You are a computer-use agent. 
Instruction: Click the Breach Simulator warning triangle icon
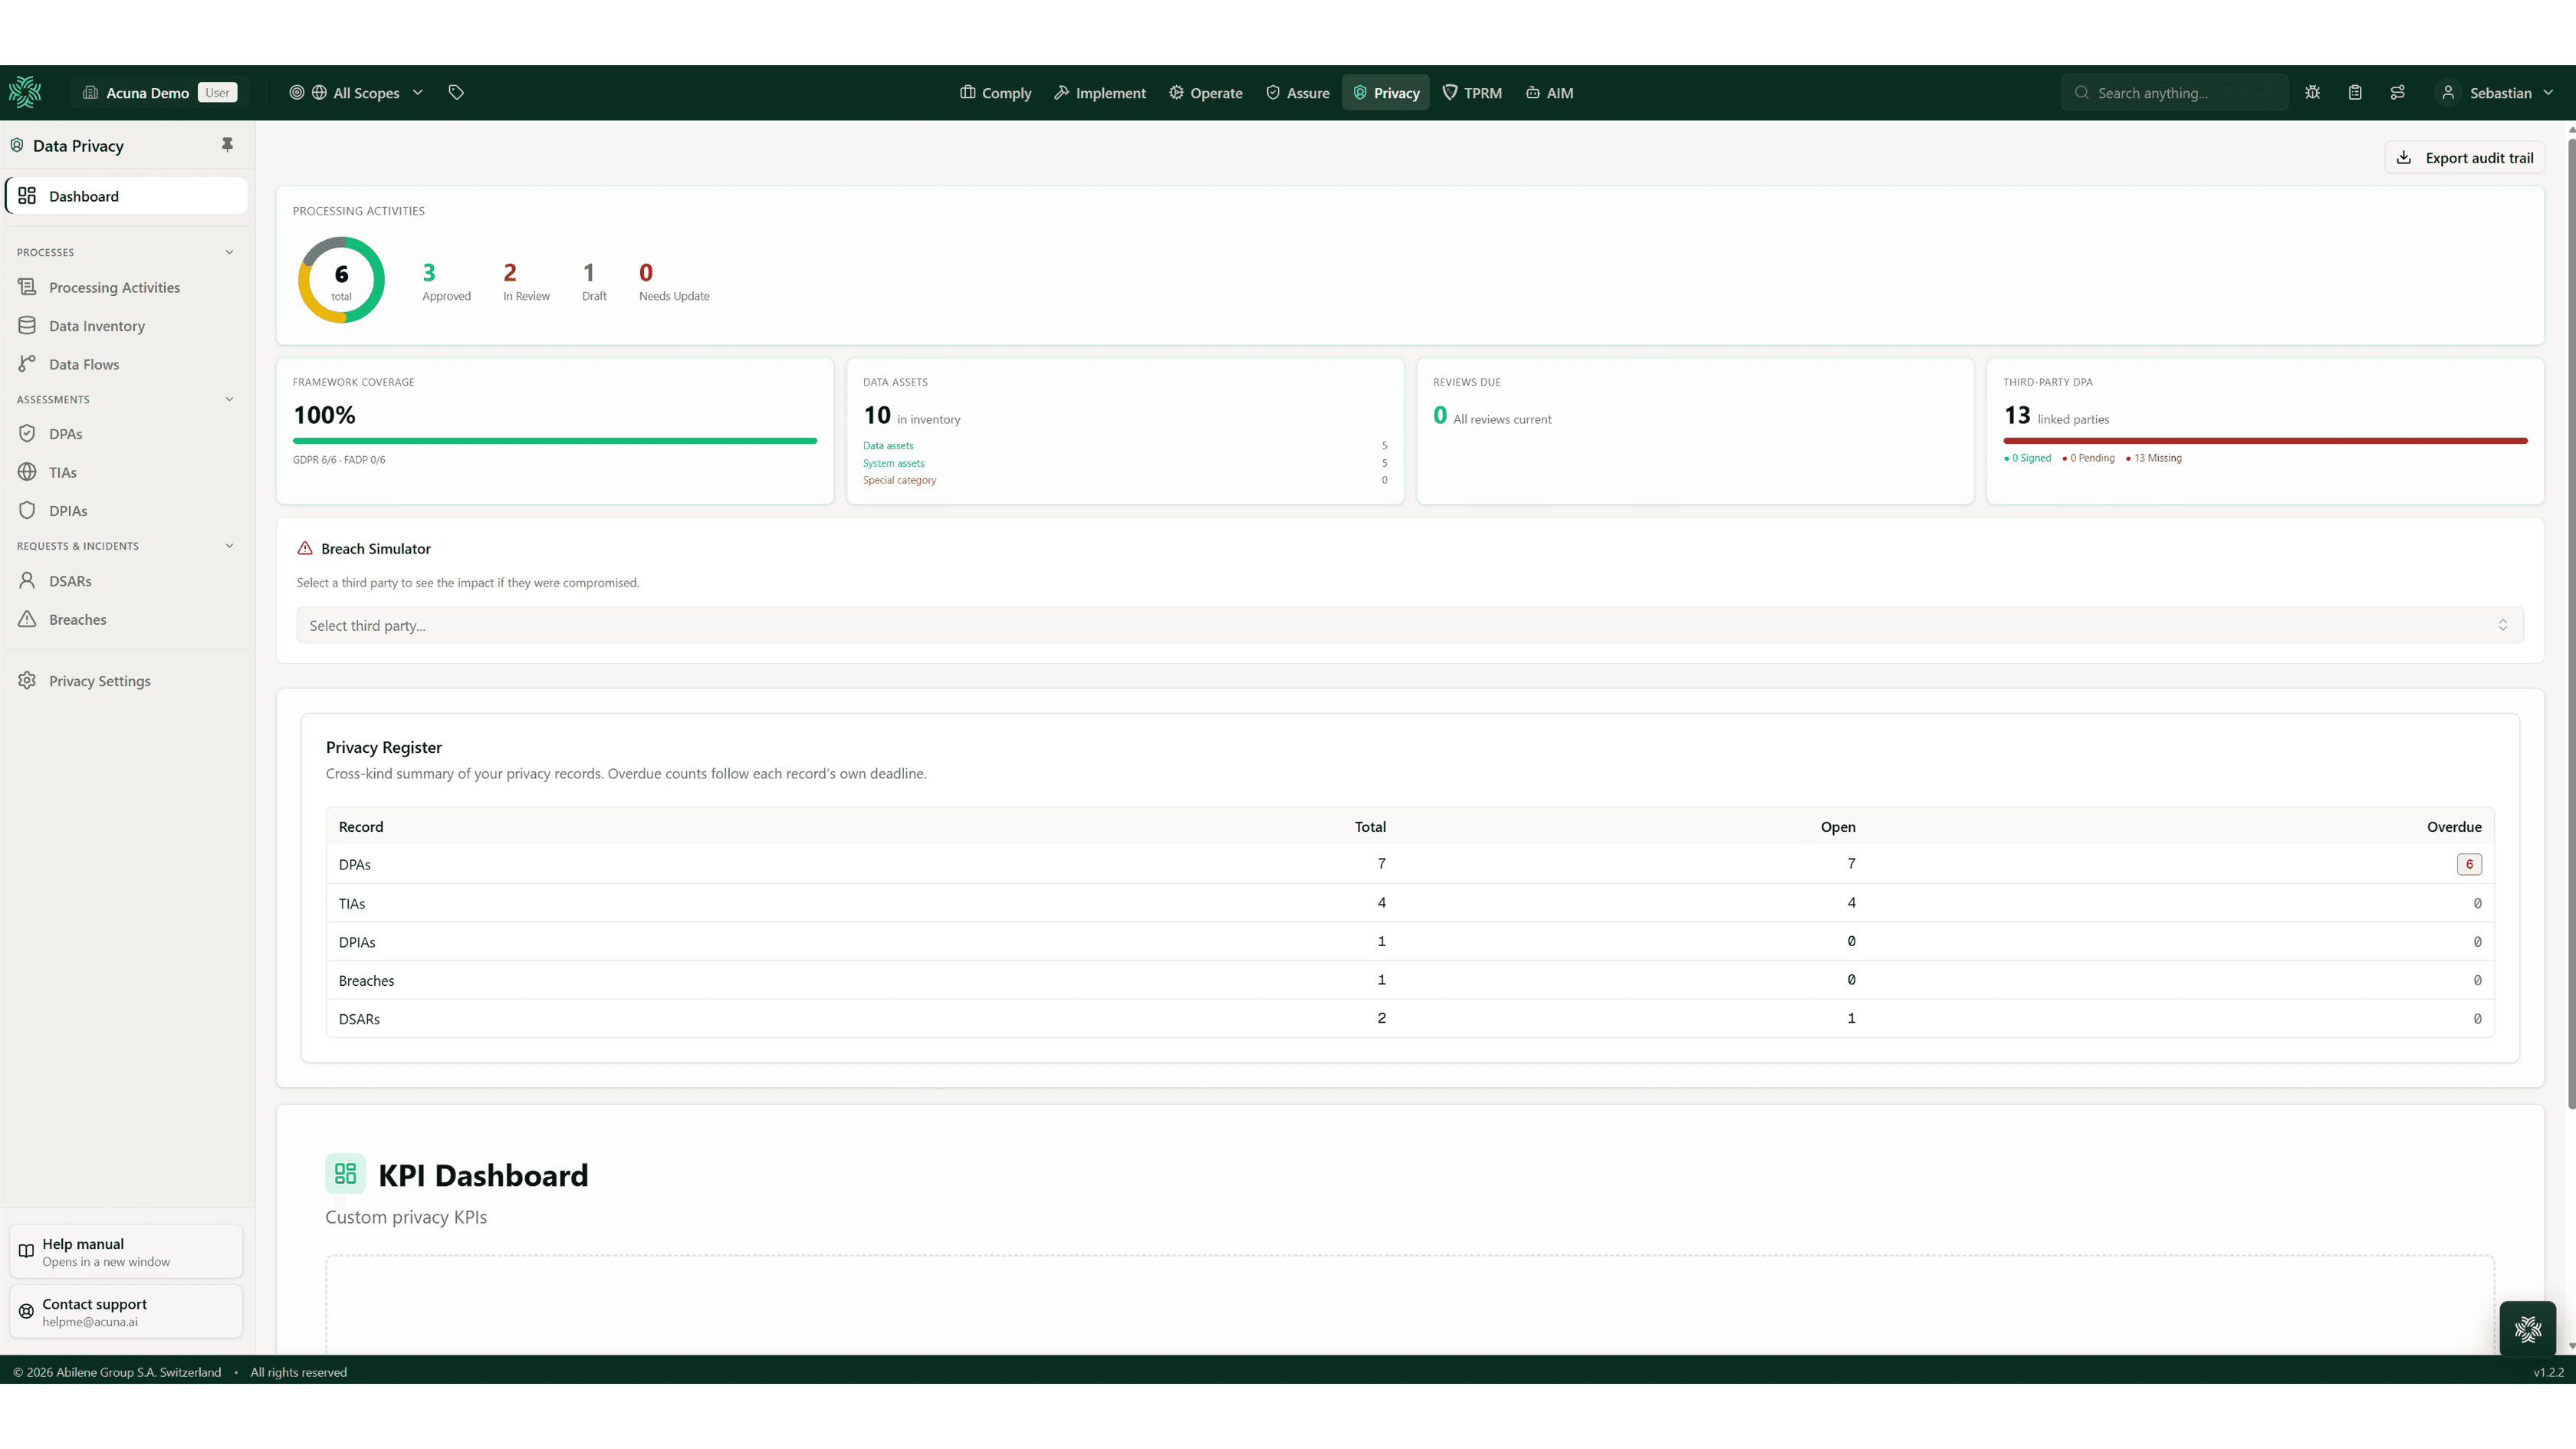[305, 548]
